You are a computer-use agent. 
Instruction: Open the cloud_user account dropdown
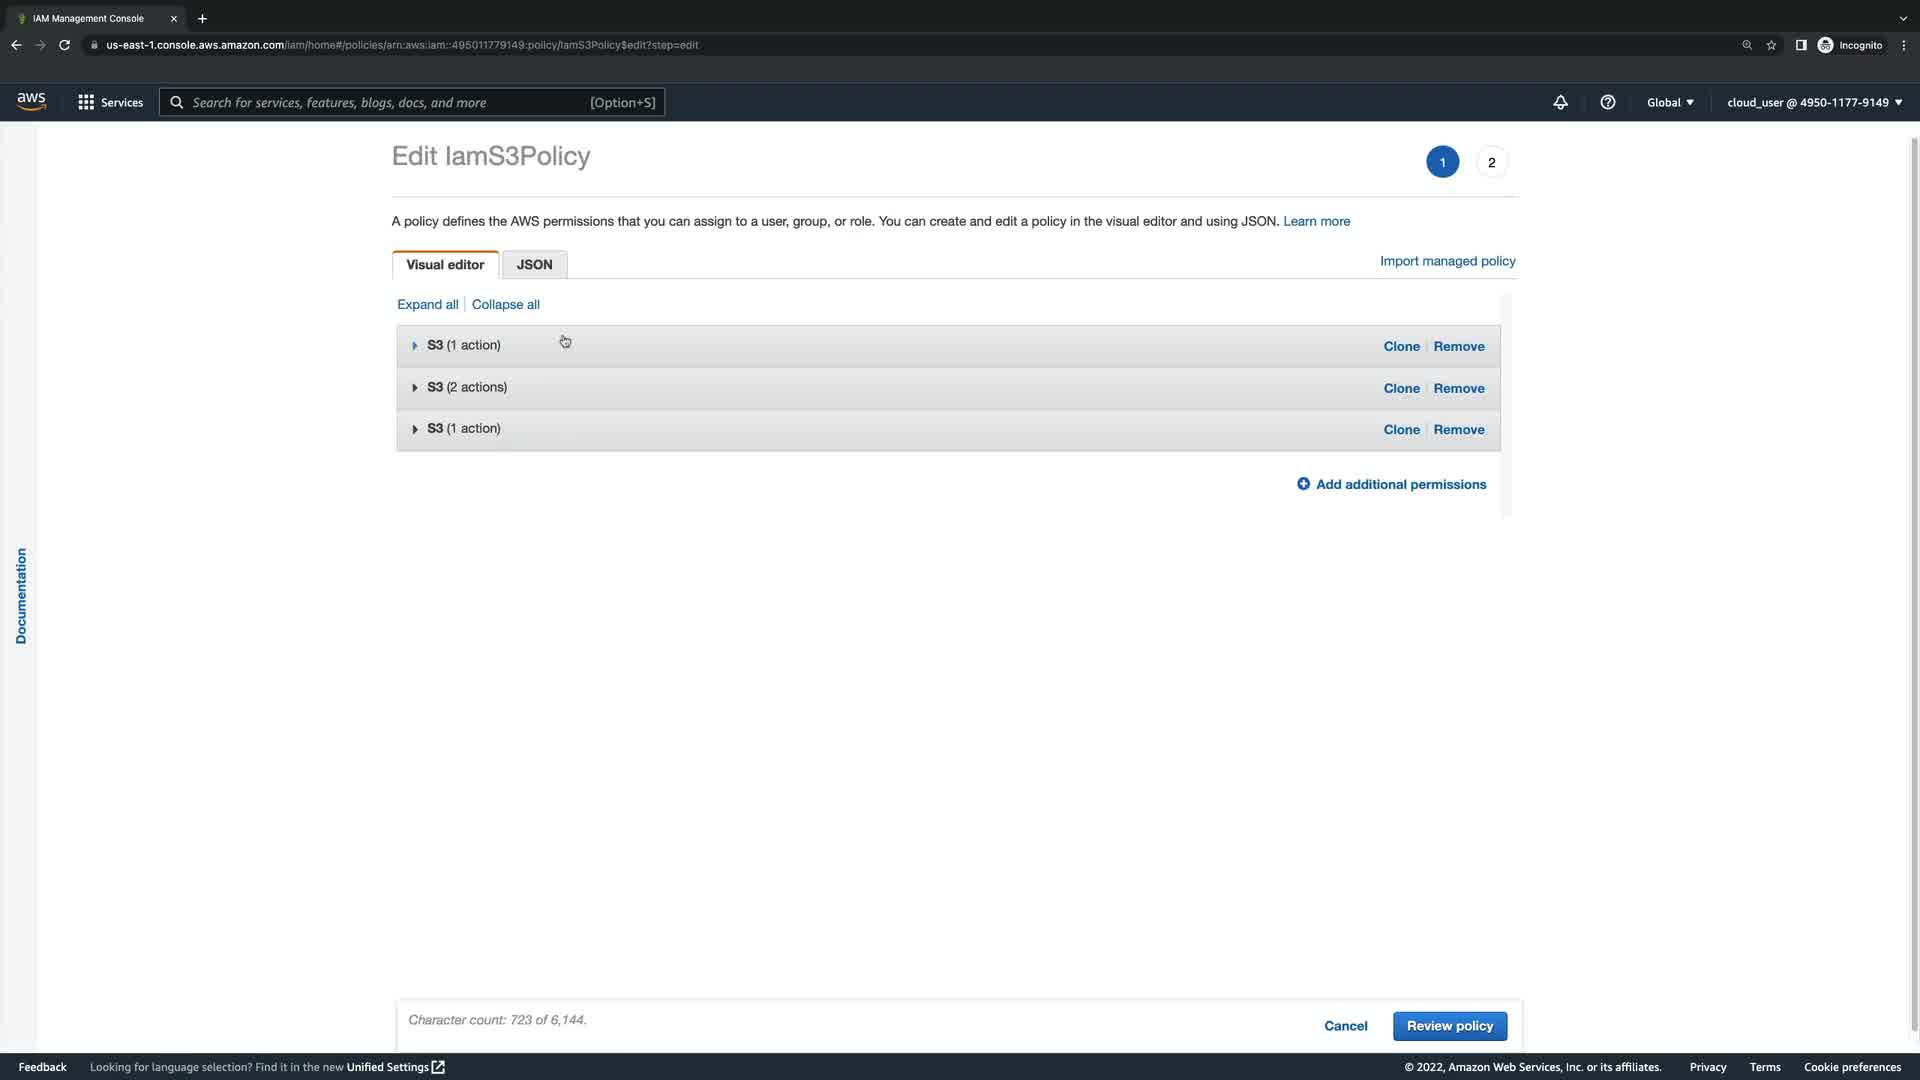click(x=1814, y=102)
